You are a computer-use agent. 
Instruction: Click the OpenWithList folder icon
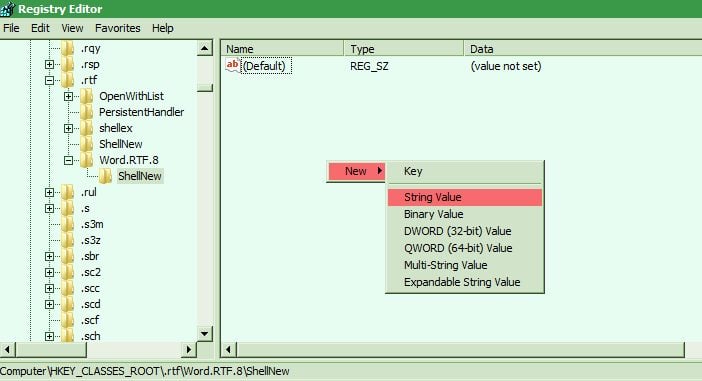[x=87, y=96]
